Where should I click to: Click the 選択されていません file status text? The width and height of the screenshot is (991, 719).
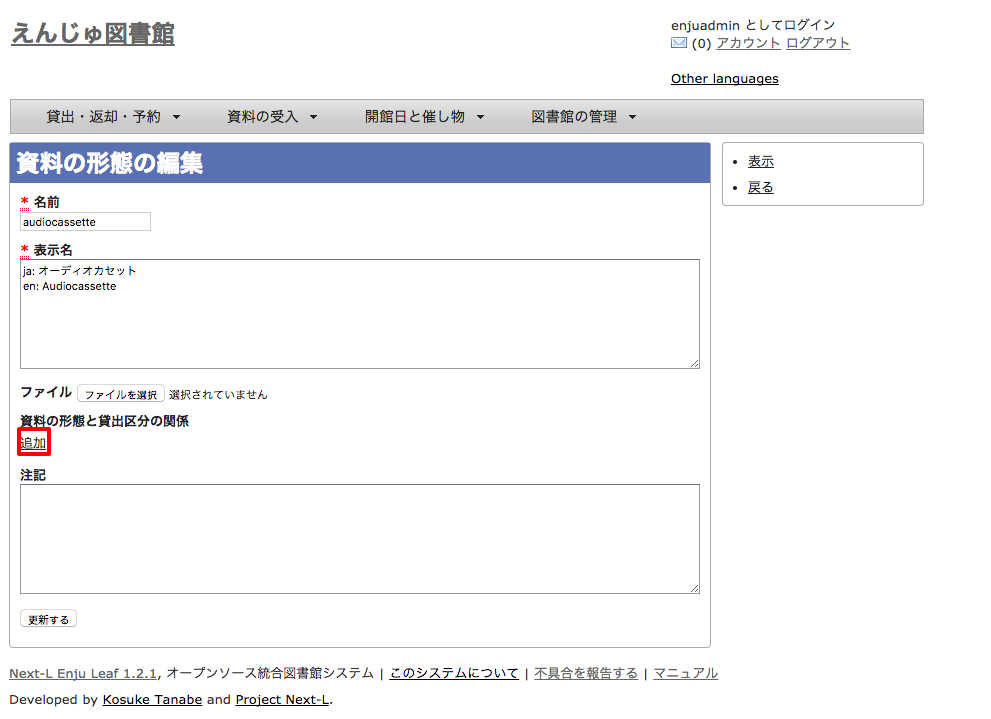[218, 395]
